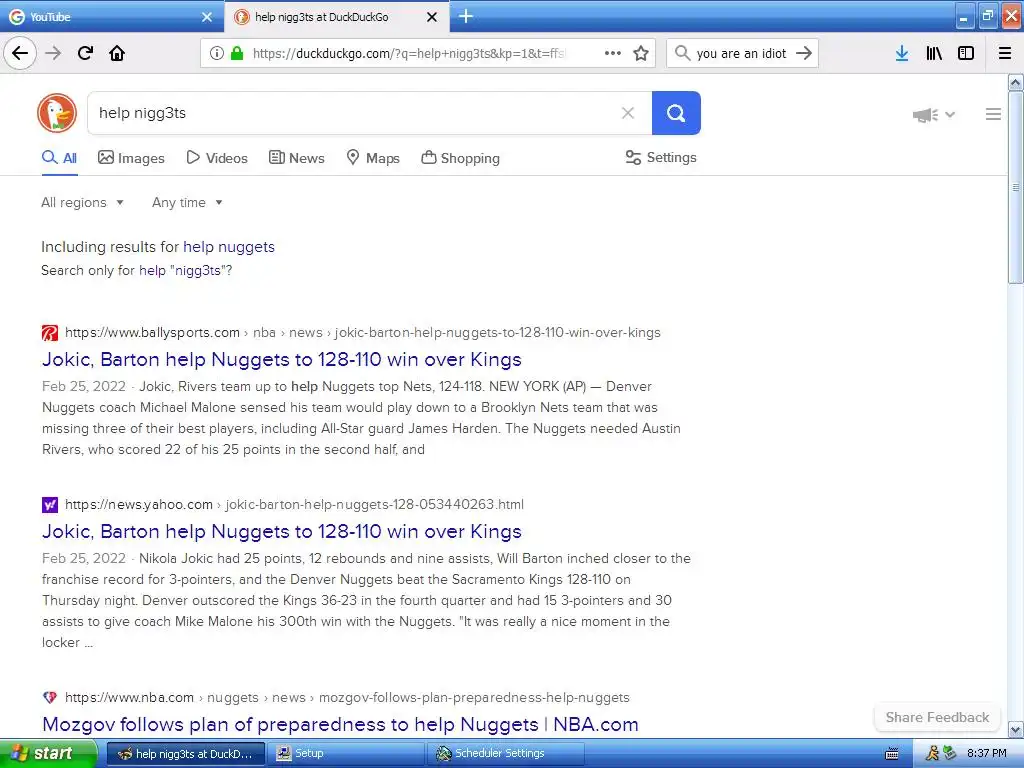Screen dimensions: 1024x768
Task: Submit the 'you are an idiot' search arrow
Action: tap(804, 53)
